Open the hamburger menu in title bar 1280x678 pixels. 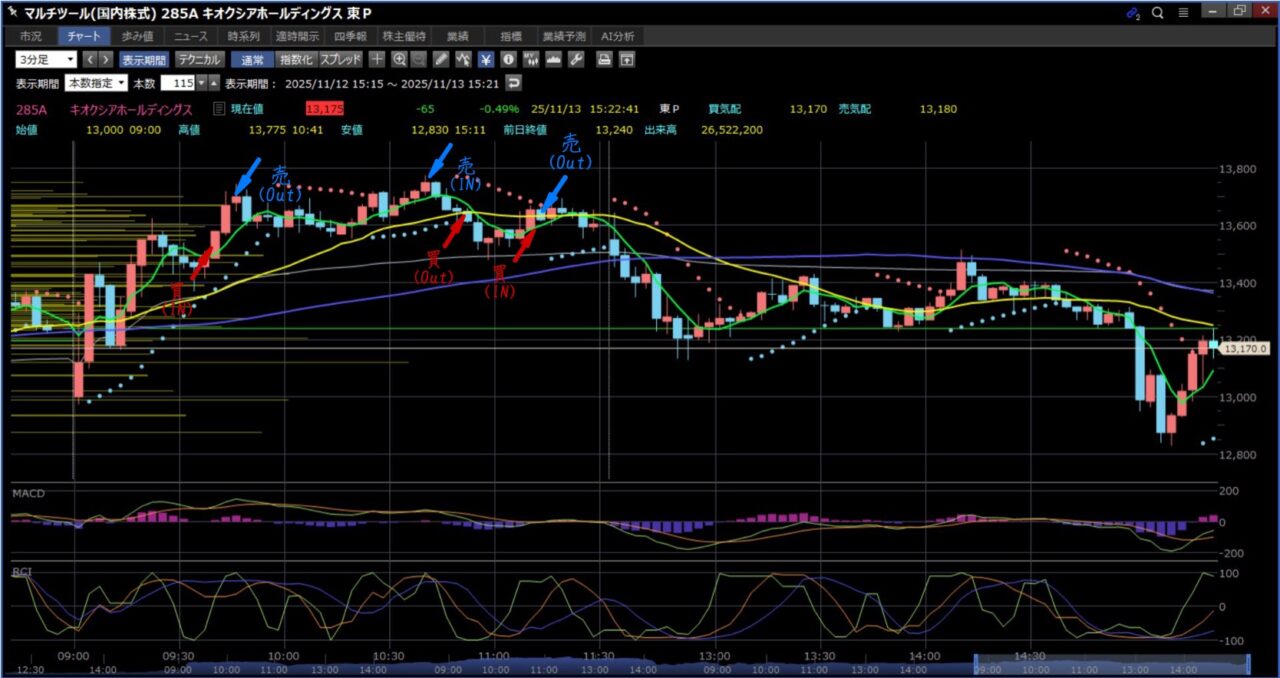tap(1184, 12)
